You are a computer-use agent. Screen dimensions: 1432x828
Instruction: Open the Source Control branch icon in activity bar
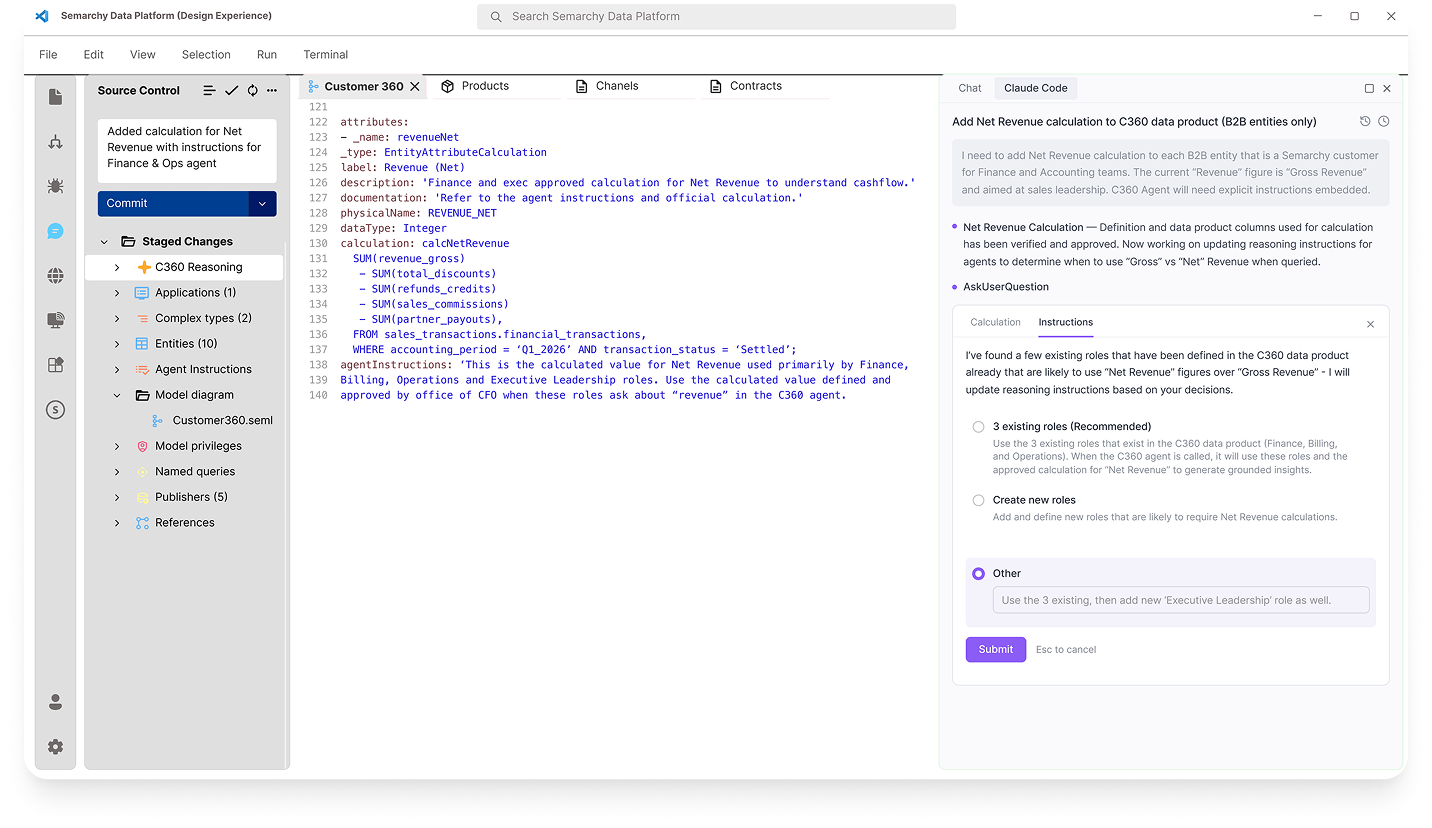coord(55,142)
